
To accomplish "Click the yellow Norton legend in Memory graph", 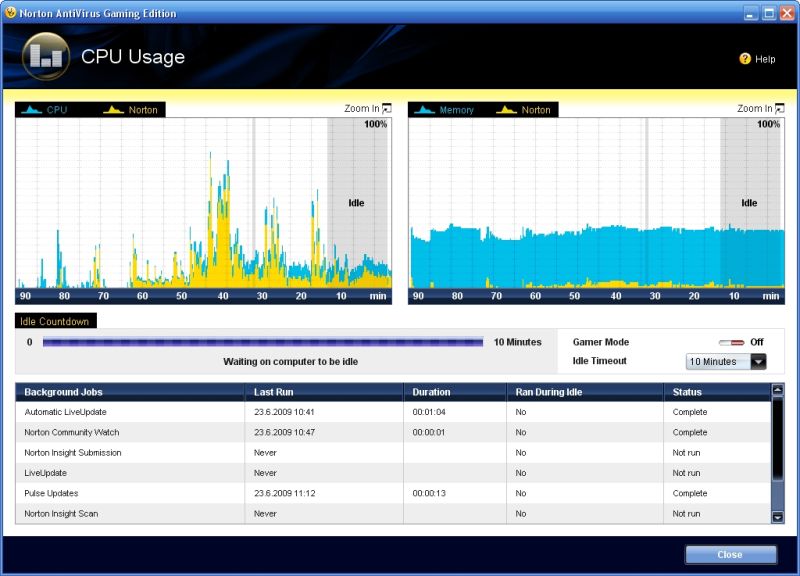I will [523, 110].
